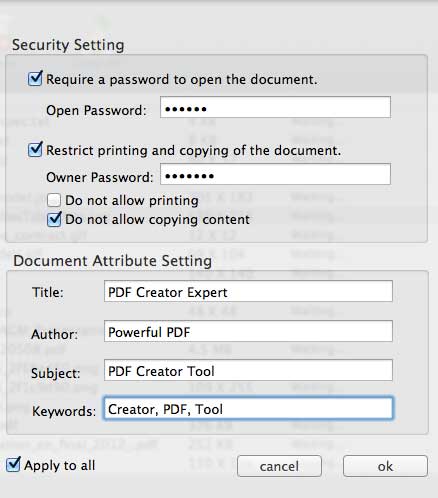Dismiss the dialog with the cancel button
This screenshot has height=498, width=438.
pyautogui.click(x=279, y=466)
